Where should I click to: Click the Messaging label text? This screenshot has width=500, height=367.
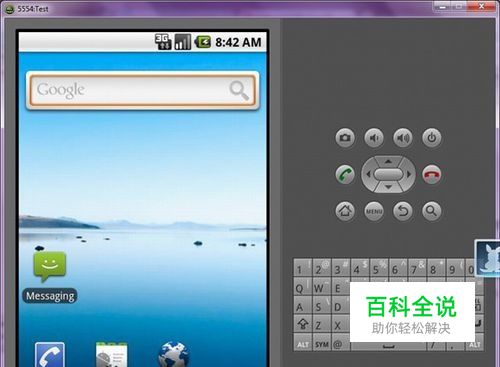point(50,296)
